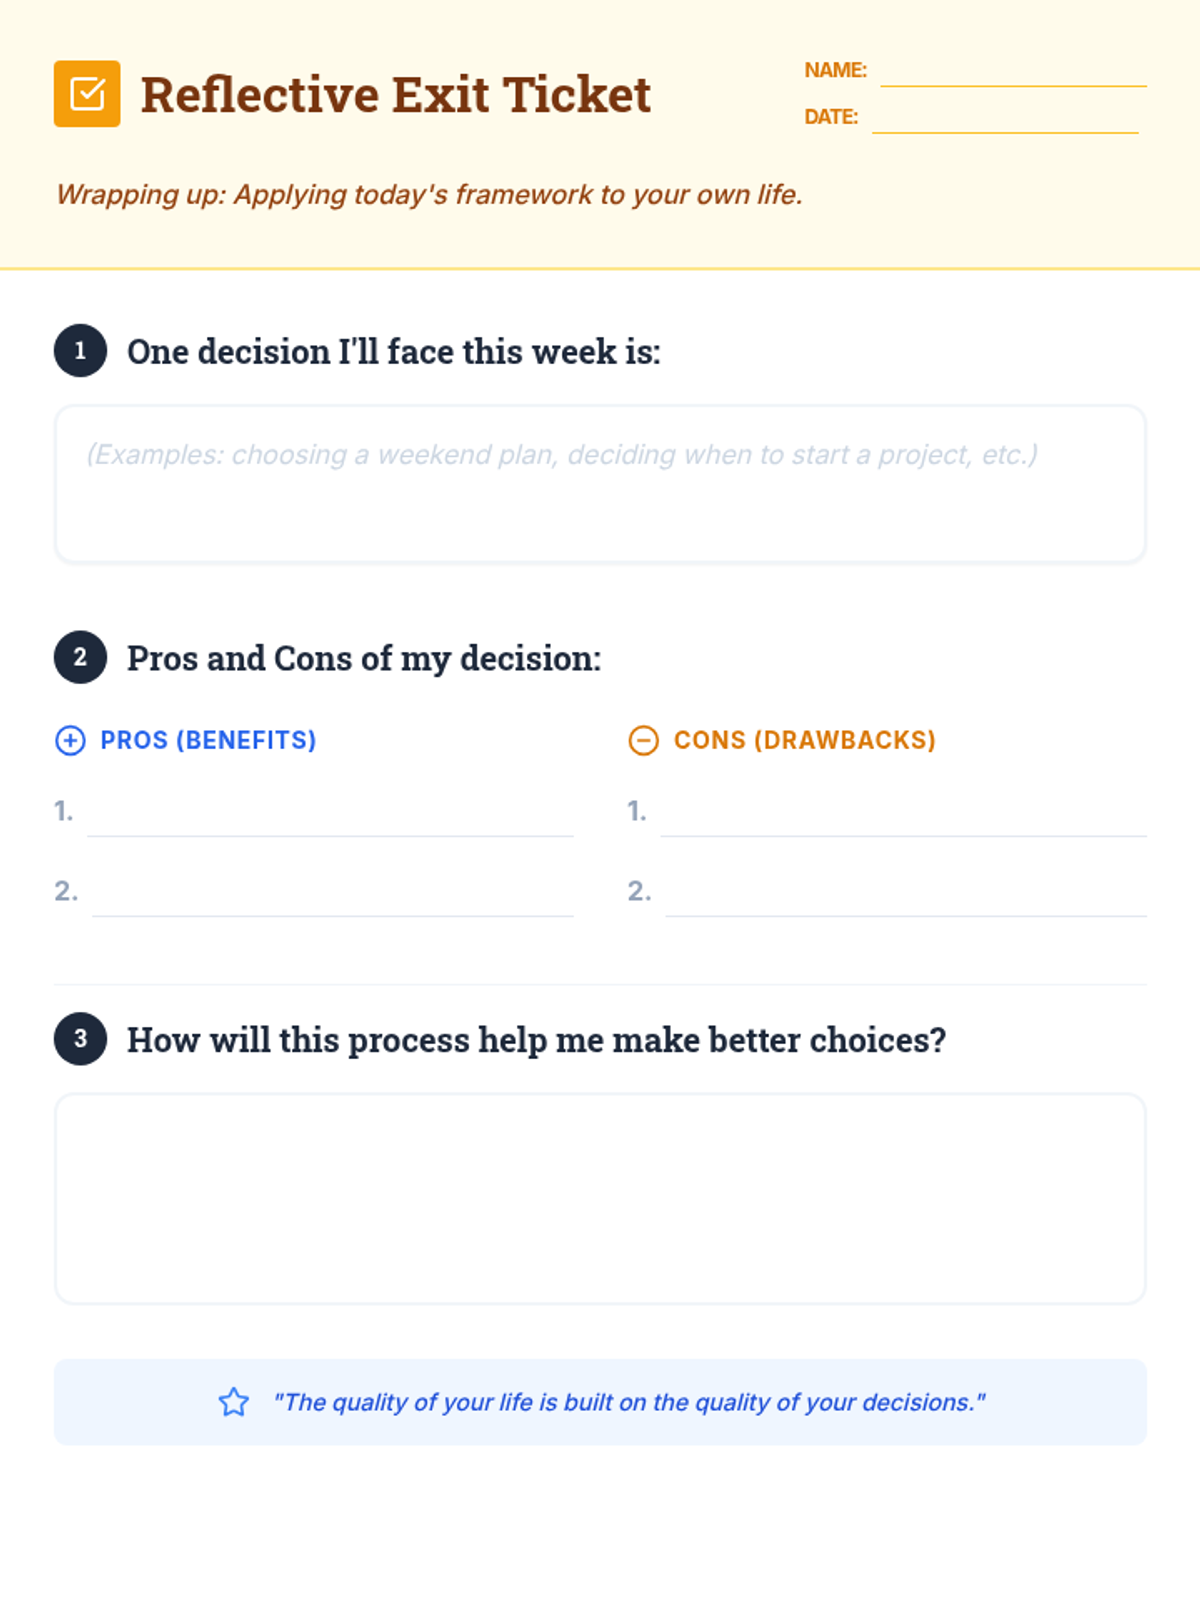
Task: Click the quality of decisions quote text
Action: click(629, 1402)
